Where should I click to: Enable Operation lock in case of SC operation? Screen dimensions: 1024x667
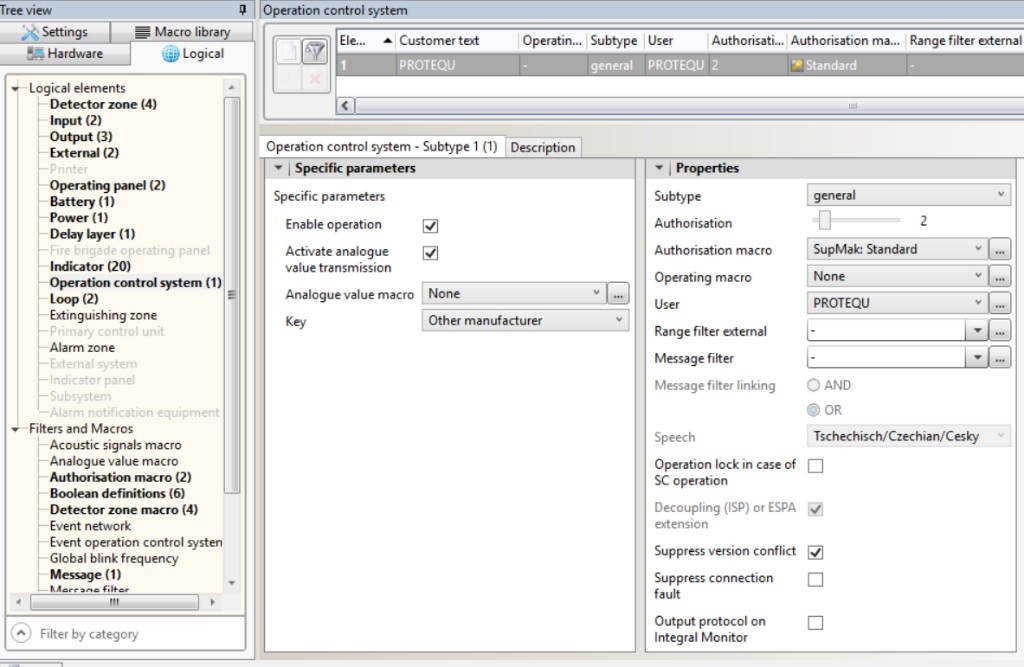click(815, 466)
